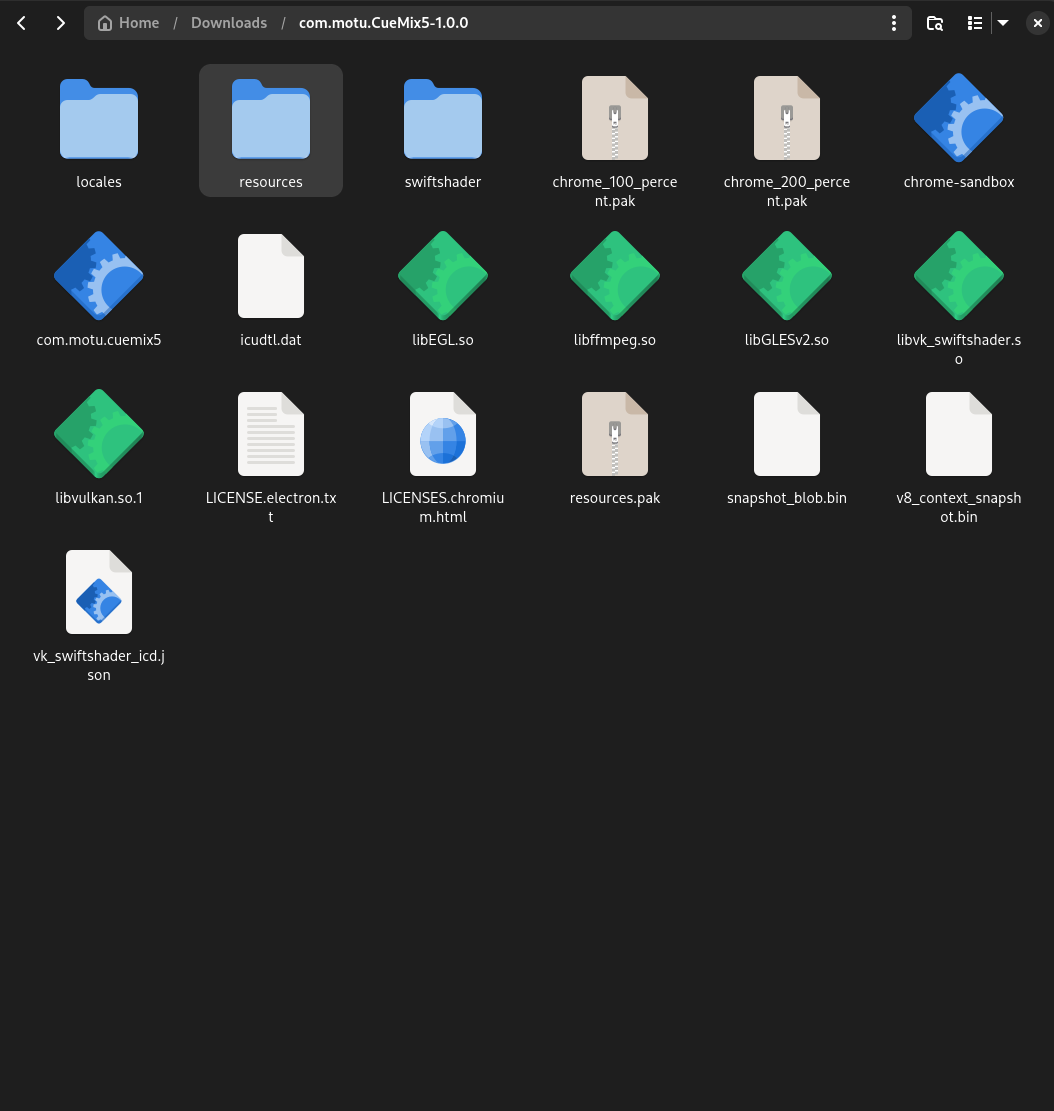The image size is (1054, 1111).
Task: Select the chrome-sandbox executable icon
Action: tap(958, 118)
